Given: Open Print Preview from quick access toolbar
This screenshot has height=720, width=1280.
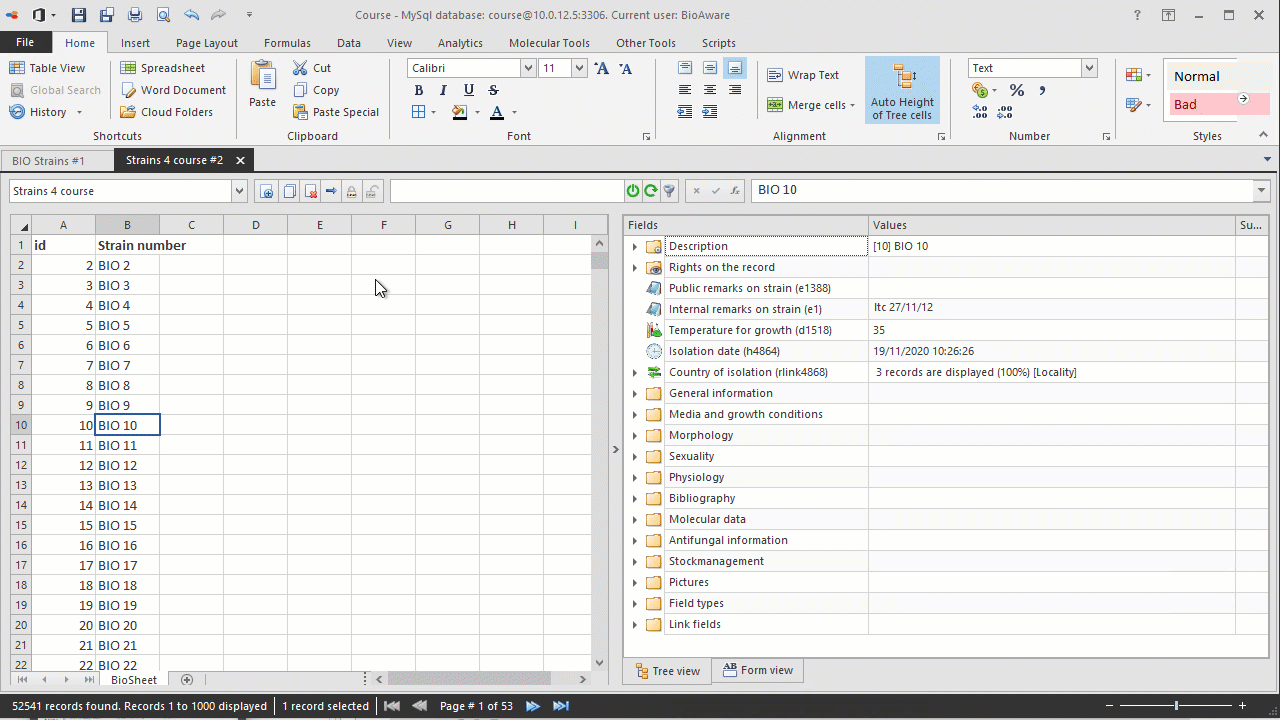Looking at the screenshot, I should (x=163, y=15).
